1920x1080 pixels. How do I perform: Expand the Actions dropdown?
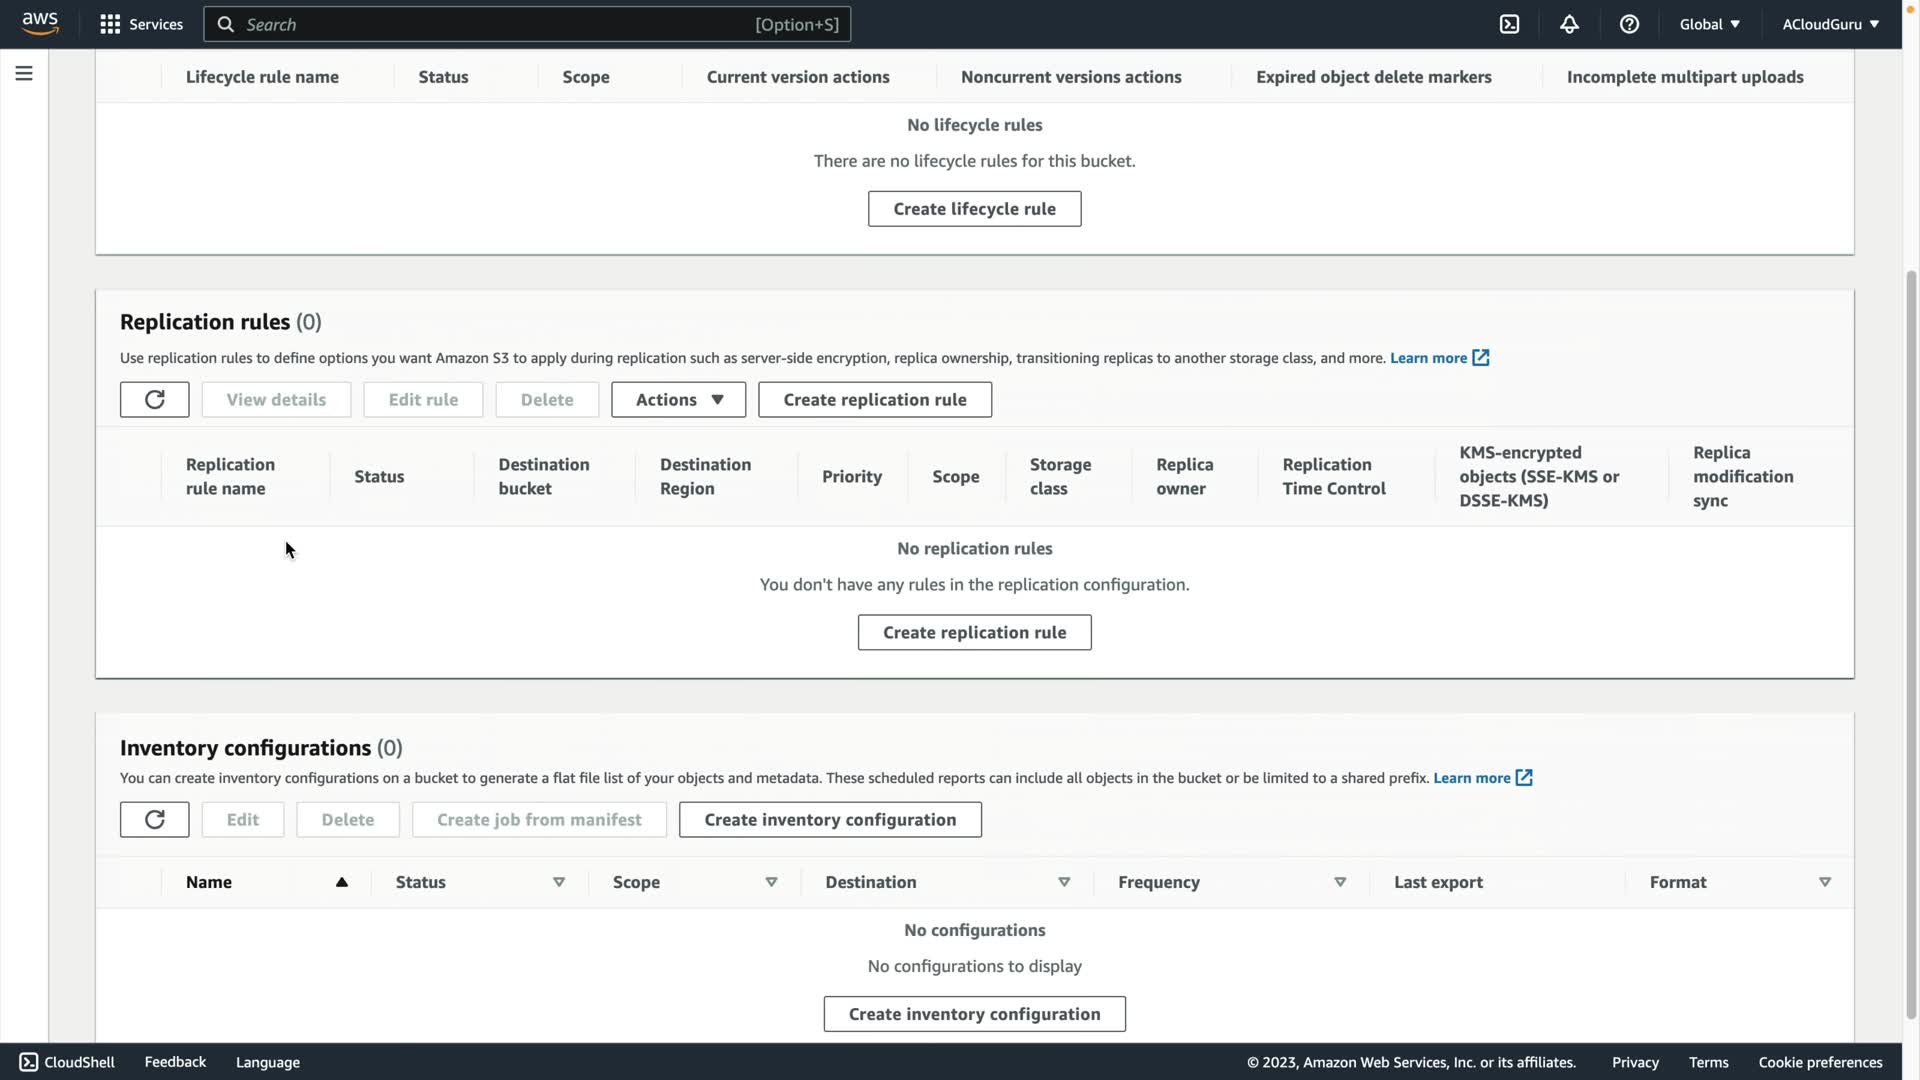coord(678,400)
